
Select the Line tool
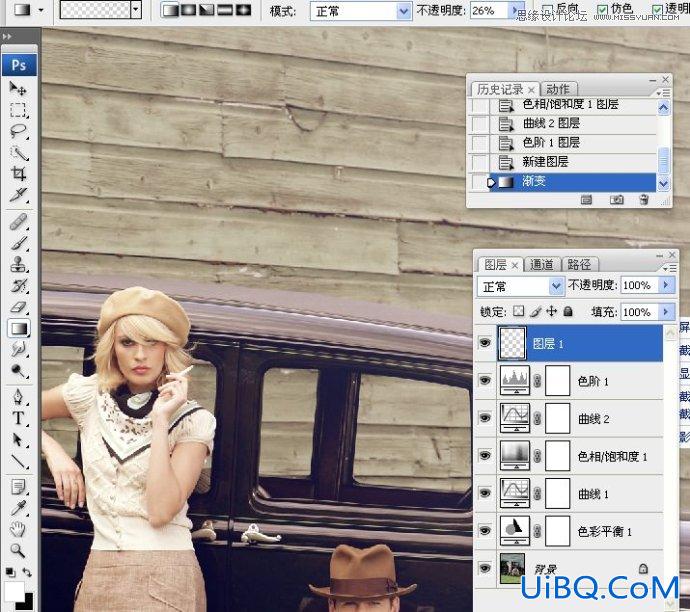point(18,461)
